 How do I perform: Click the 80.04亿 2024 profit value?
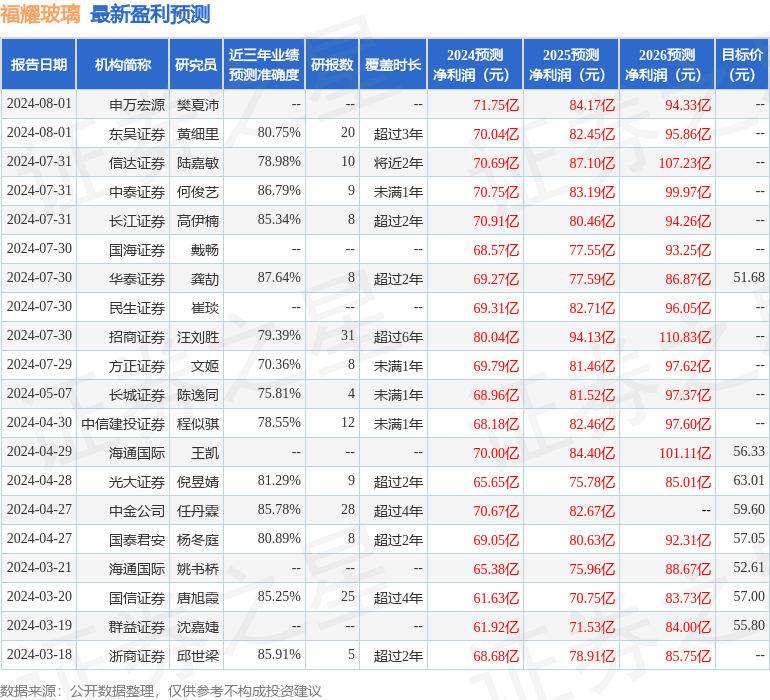point(496,337)
